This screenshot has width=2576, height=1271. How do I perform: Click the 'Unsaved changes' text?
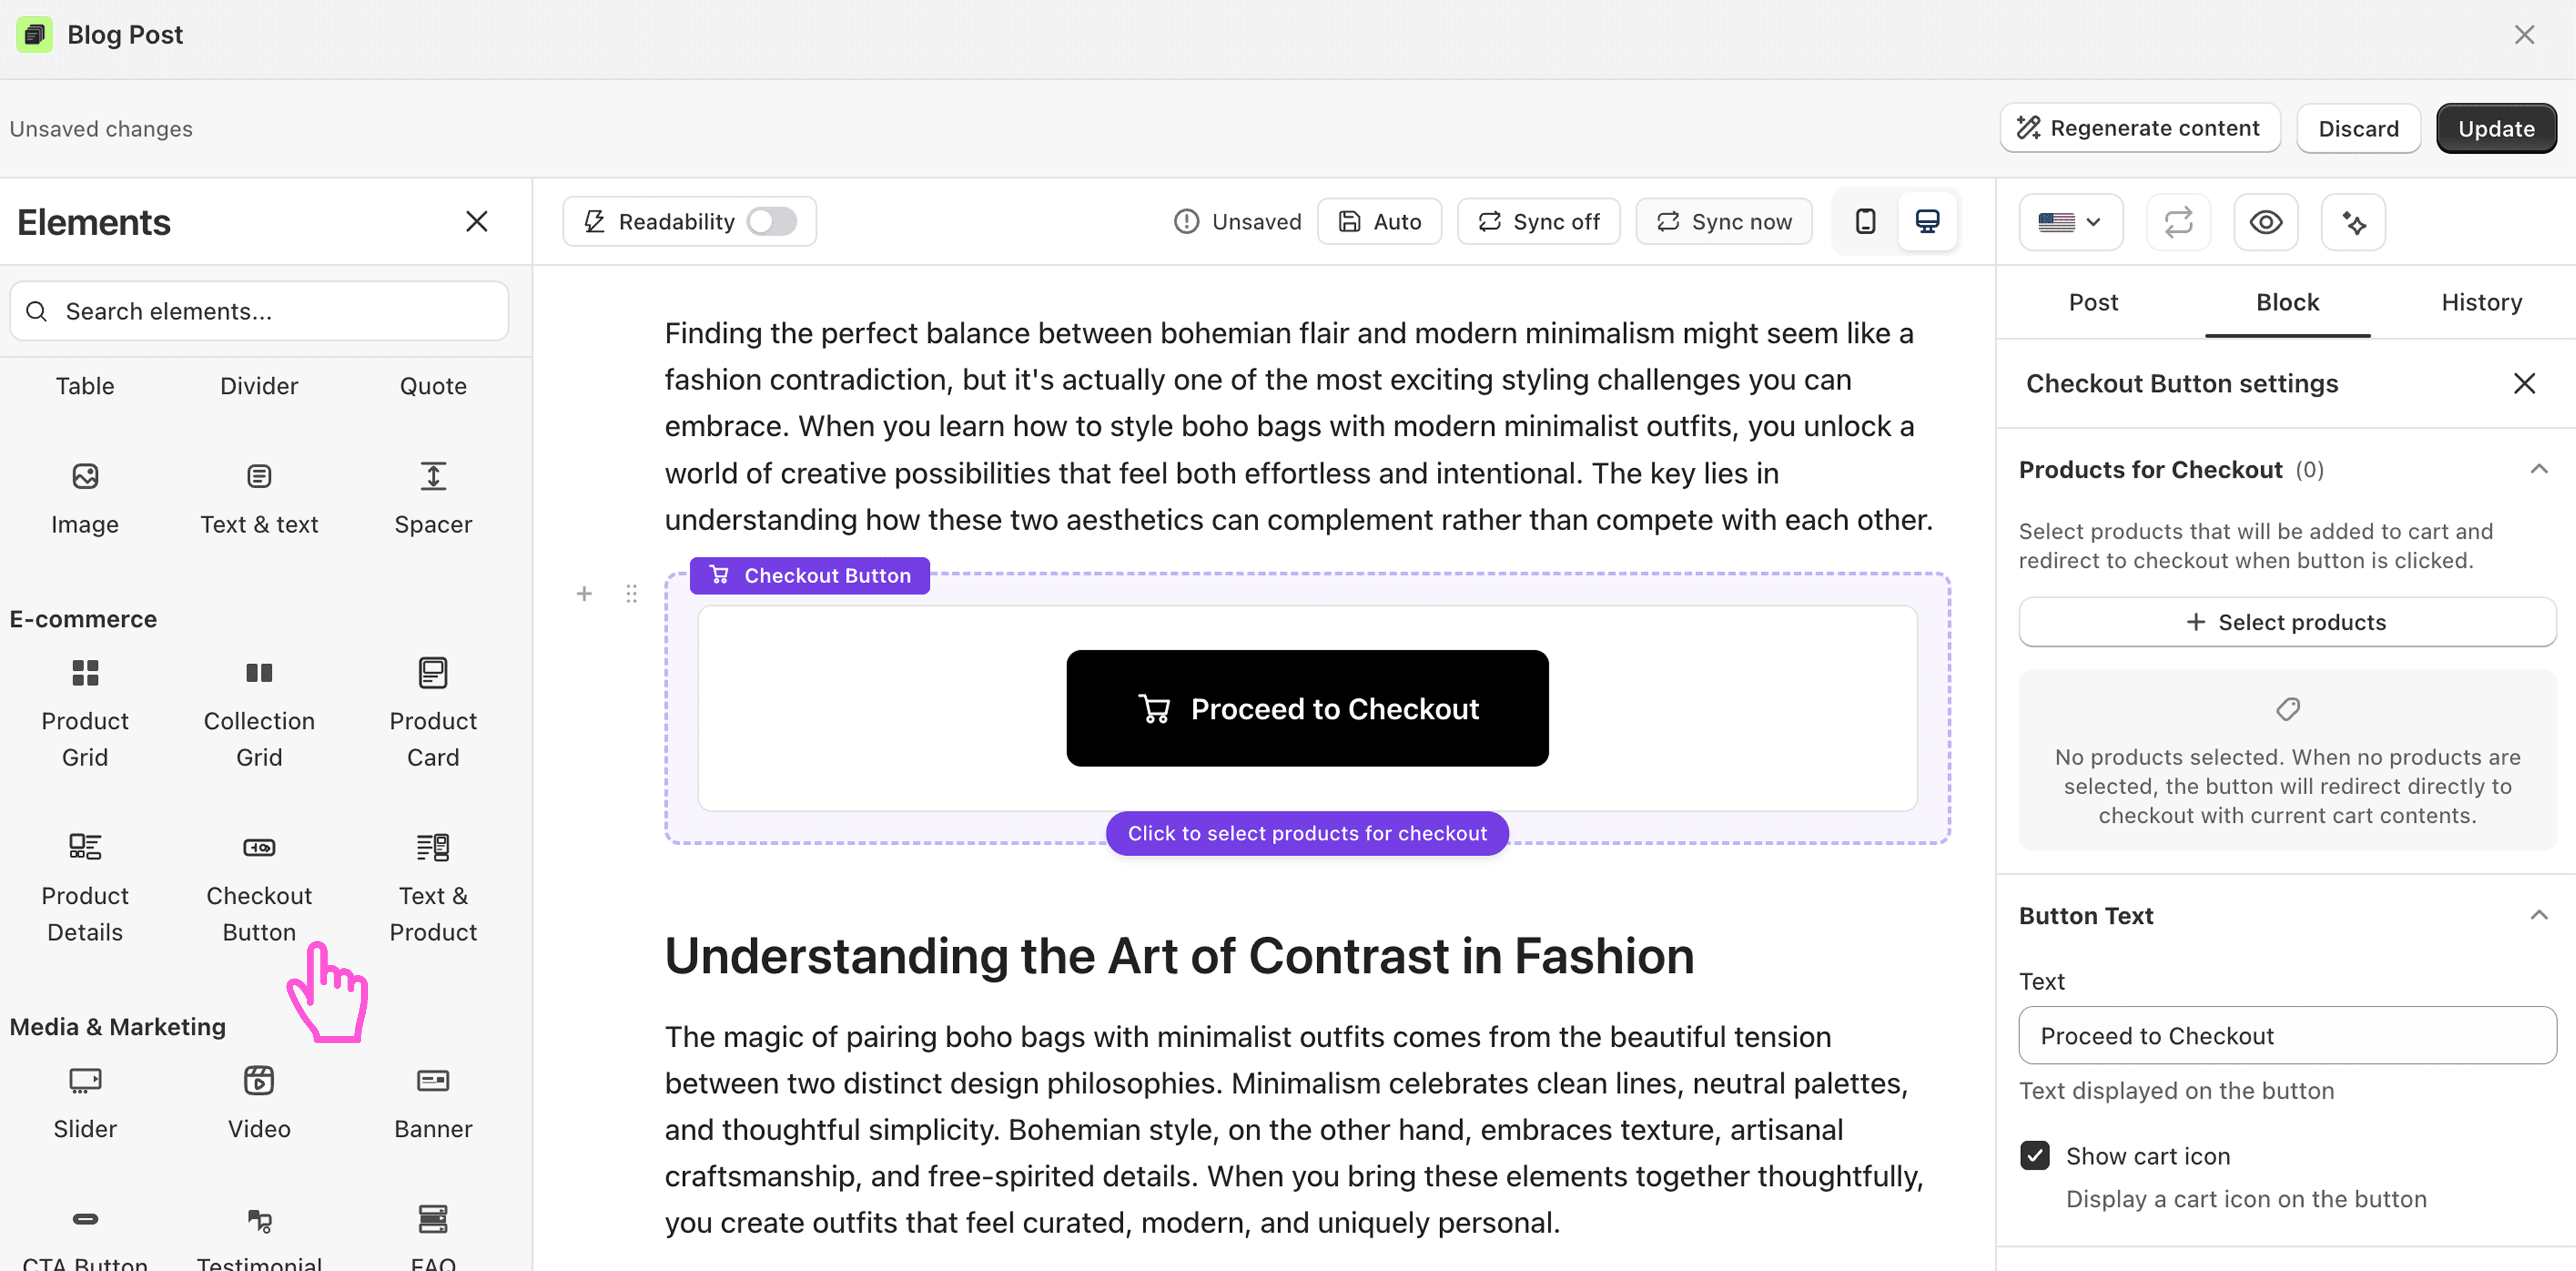(x=101, y=129)
